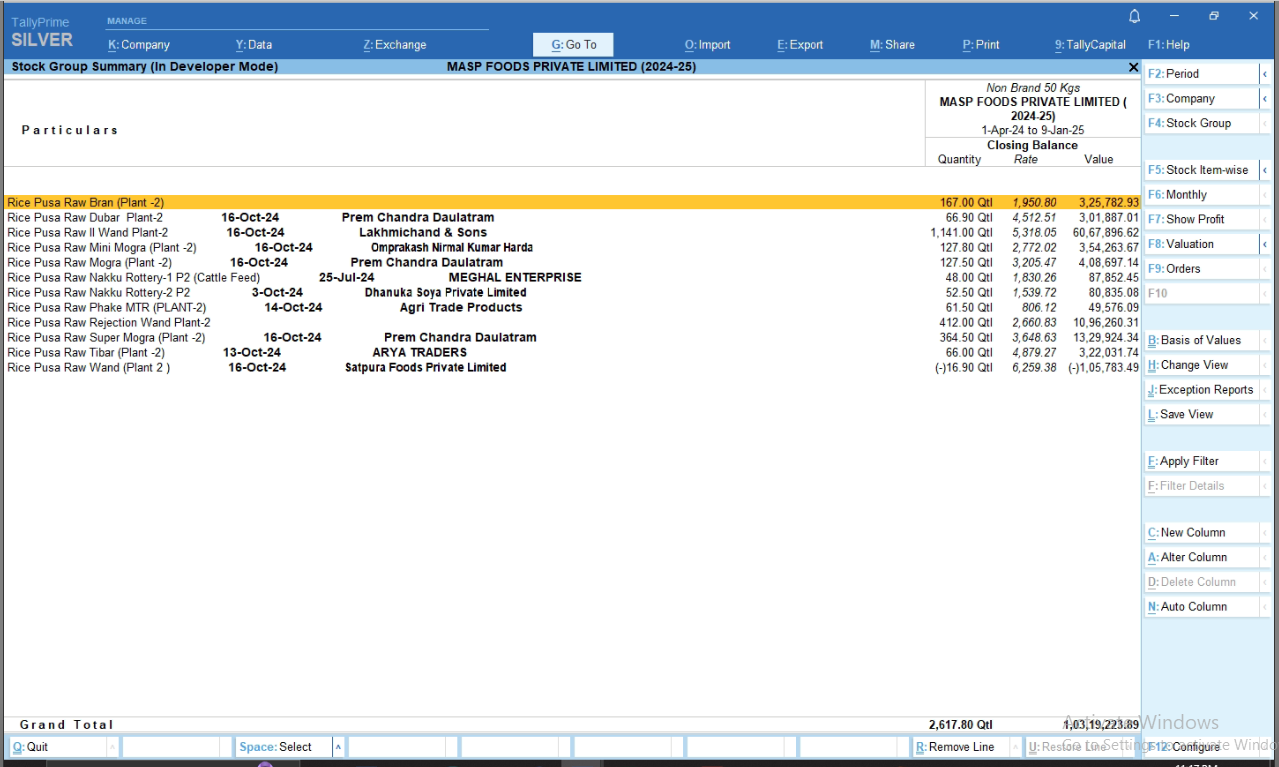Click C: New Column
The image size is (1279, 767).
tap(1201, 533)
